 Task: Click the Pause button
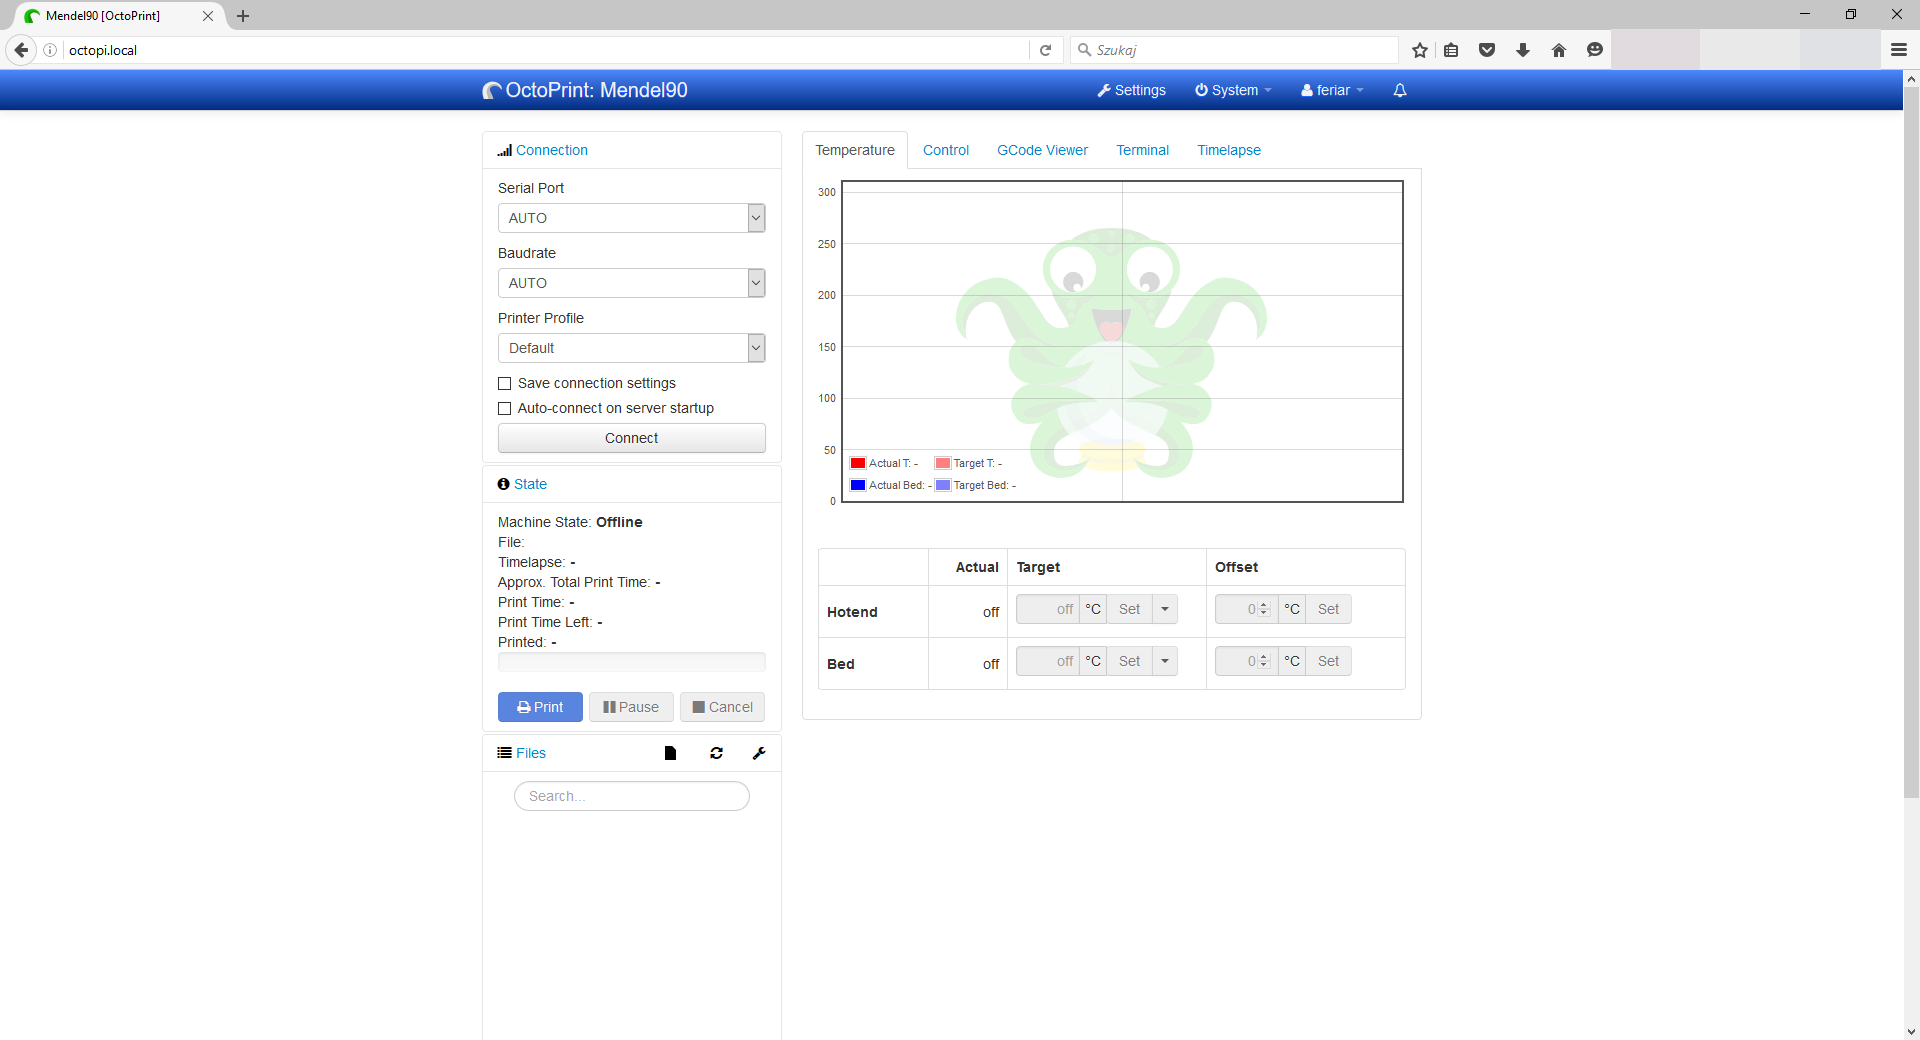coord(631,707)
